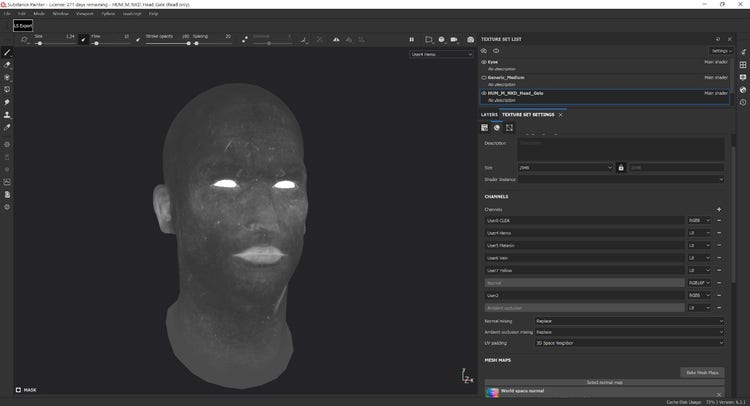Image resolution: width=750 pixels, height=406 pixels.
Task: Select the Paint brush tool
Action: pos(7,52)
